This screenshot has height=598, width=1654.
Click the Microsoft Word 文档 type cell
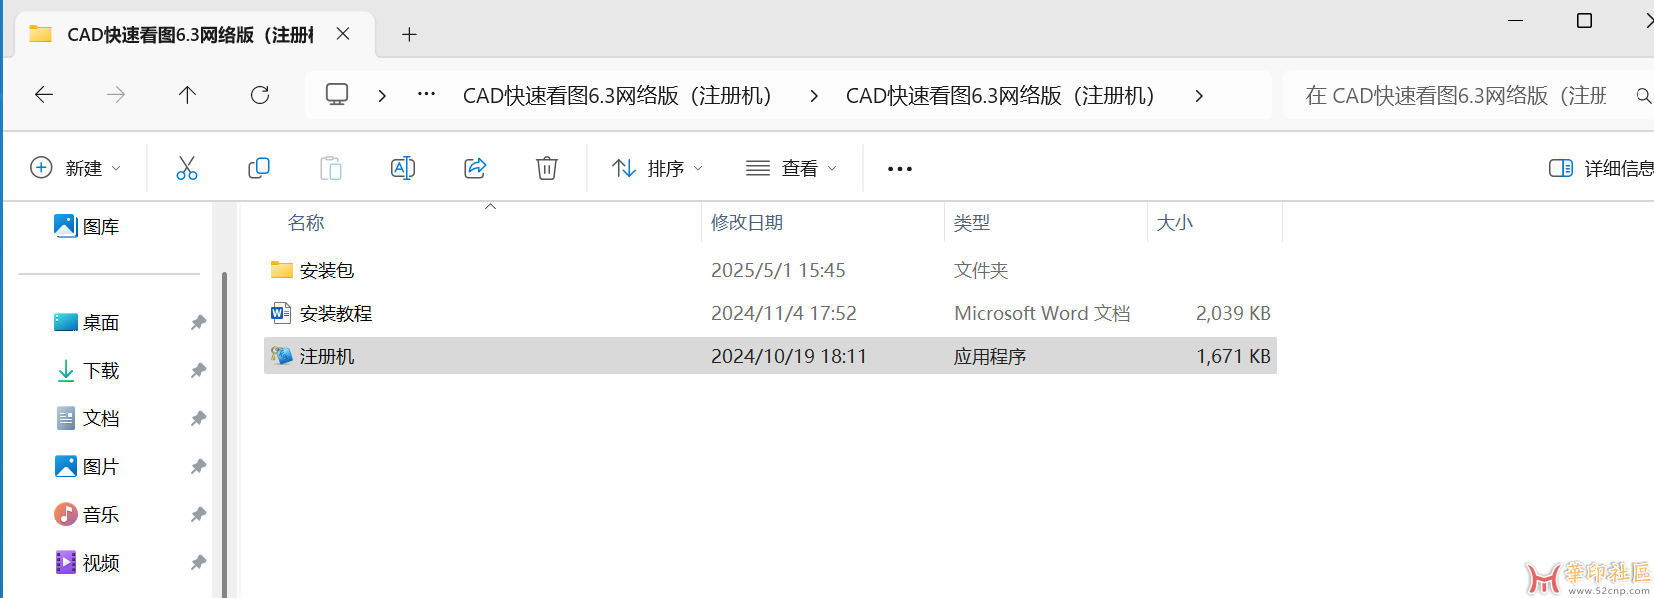pos(1042,313)
